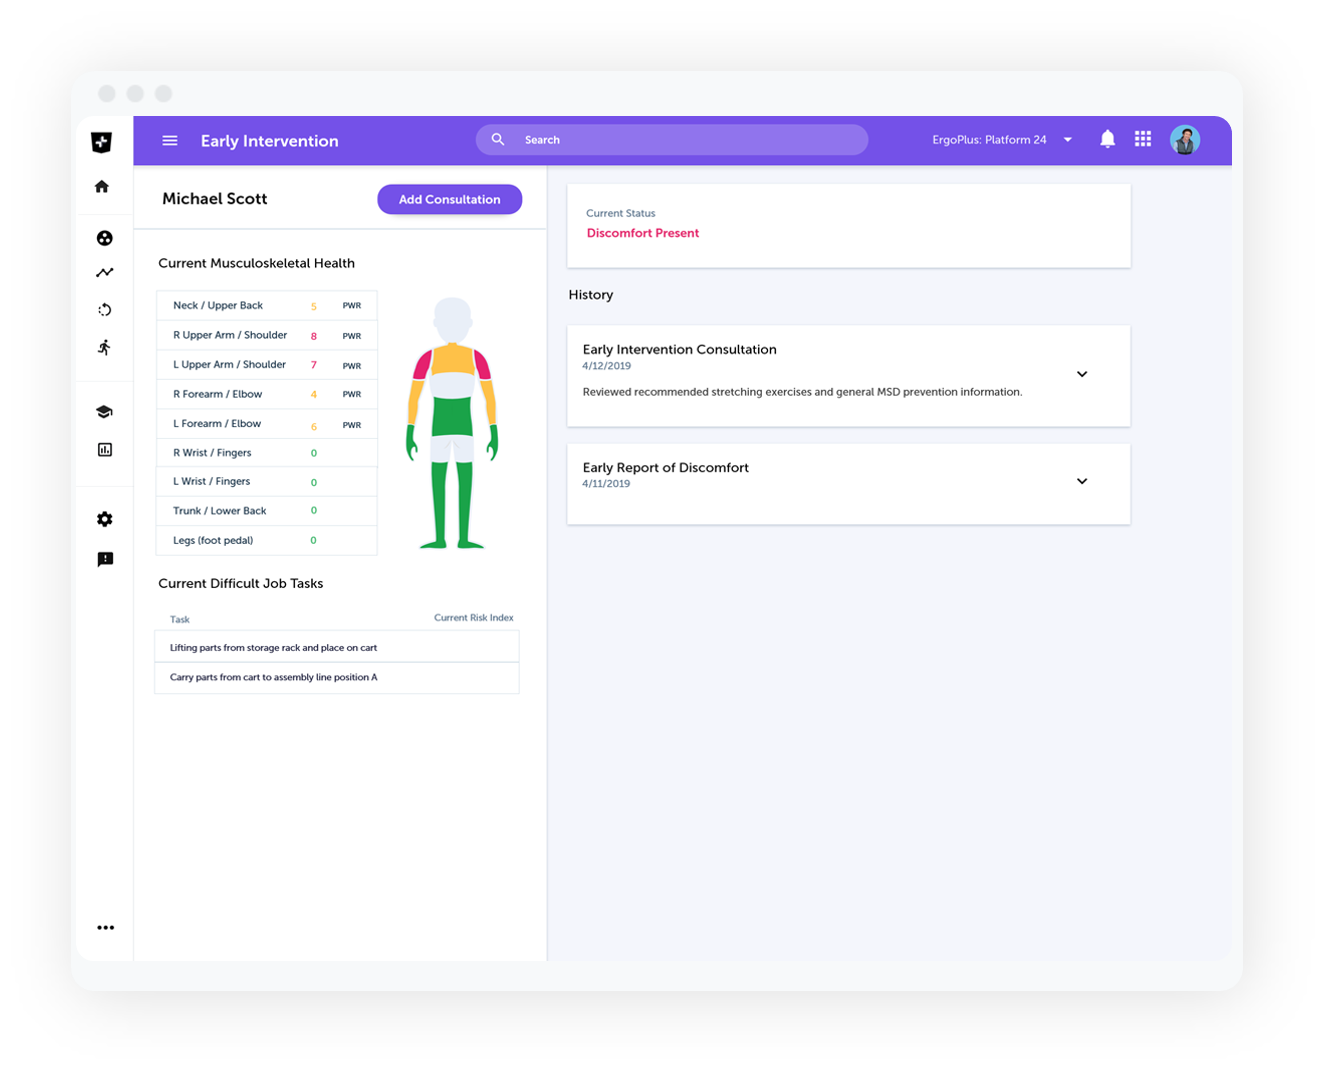Select the R Upper Arm / Shoulder row
This screenshot has height=1071, width=1323.
(266, 336)
